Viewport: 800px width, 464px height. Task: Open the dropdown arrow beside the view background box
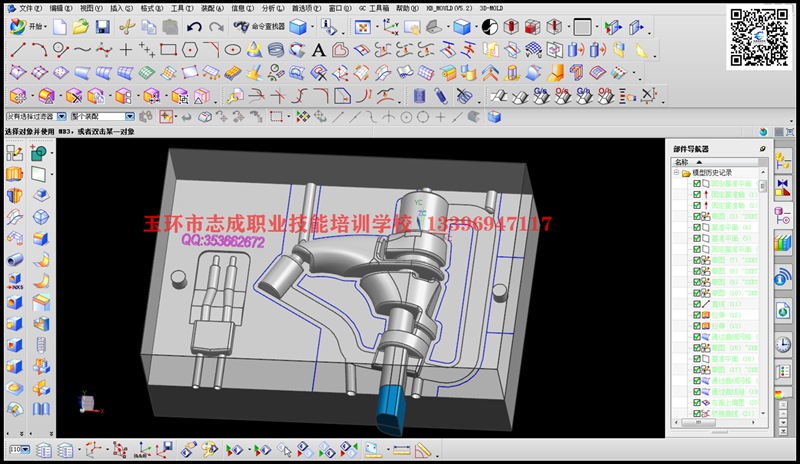coord(595,28)
